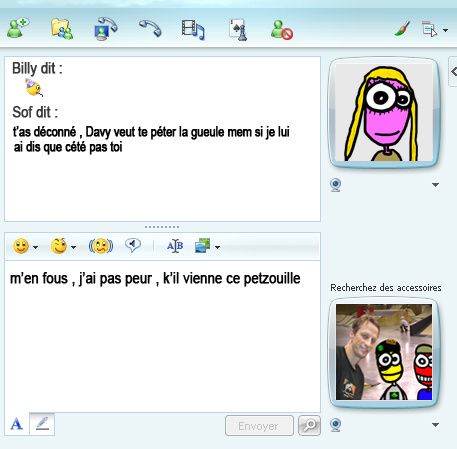Expand the emoticons smiley dropdown
Viewport: 457px width, 449px height.
pos(36,247)
